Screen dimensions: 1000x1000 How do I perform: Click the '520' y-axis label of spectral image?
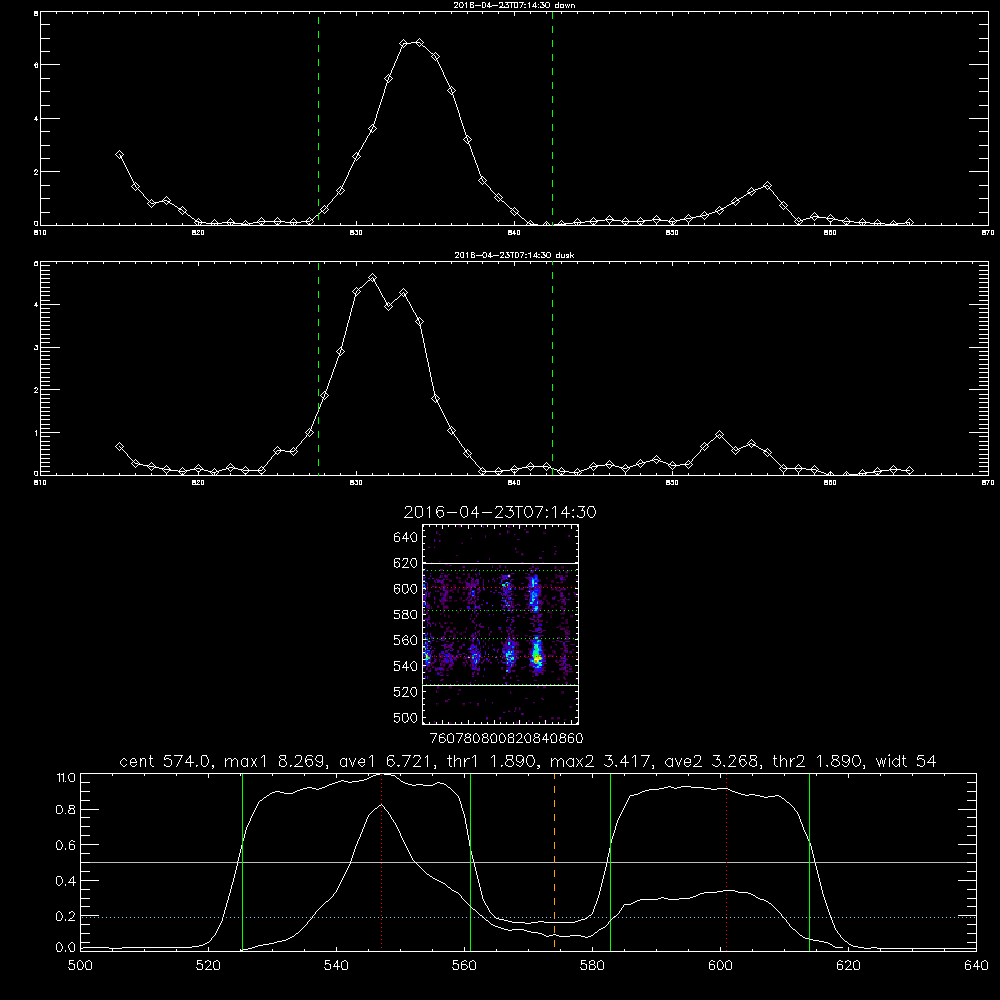point(405,692)
